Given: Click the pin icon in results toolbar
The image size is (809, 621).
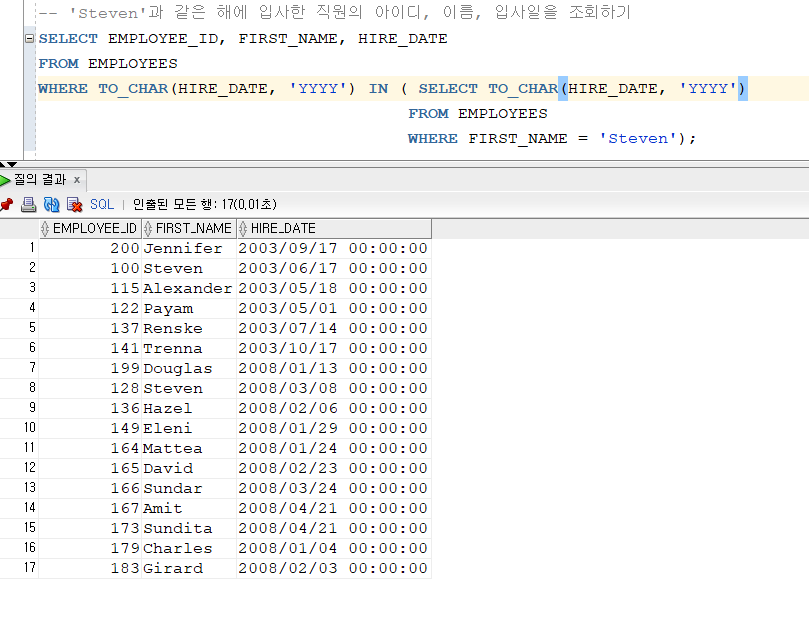Looking at the screenshot, I should [6, 205].
